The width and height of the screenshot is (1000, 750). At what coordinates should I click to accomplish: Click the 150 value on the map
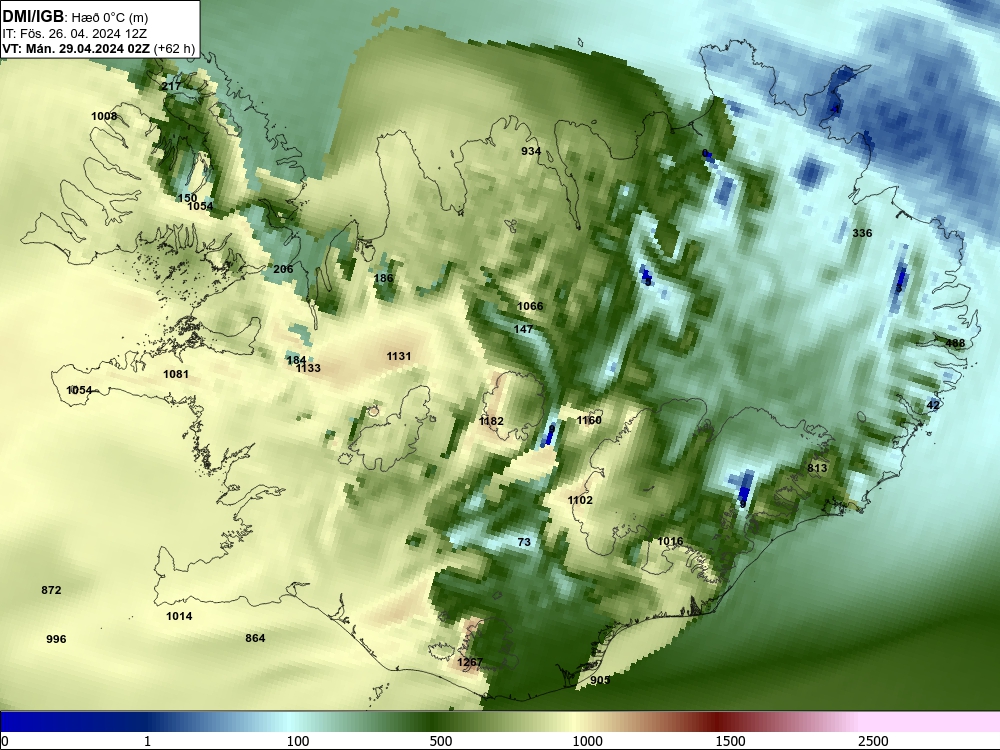click(187, 198)
